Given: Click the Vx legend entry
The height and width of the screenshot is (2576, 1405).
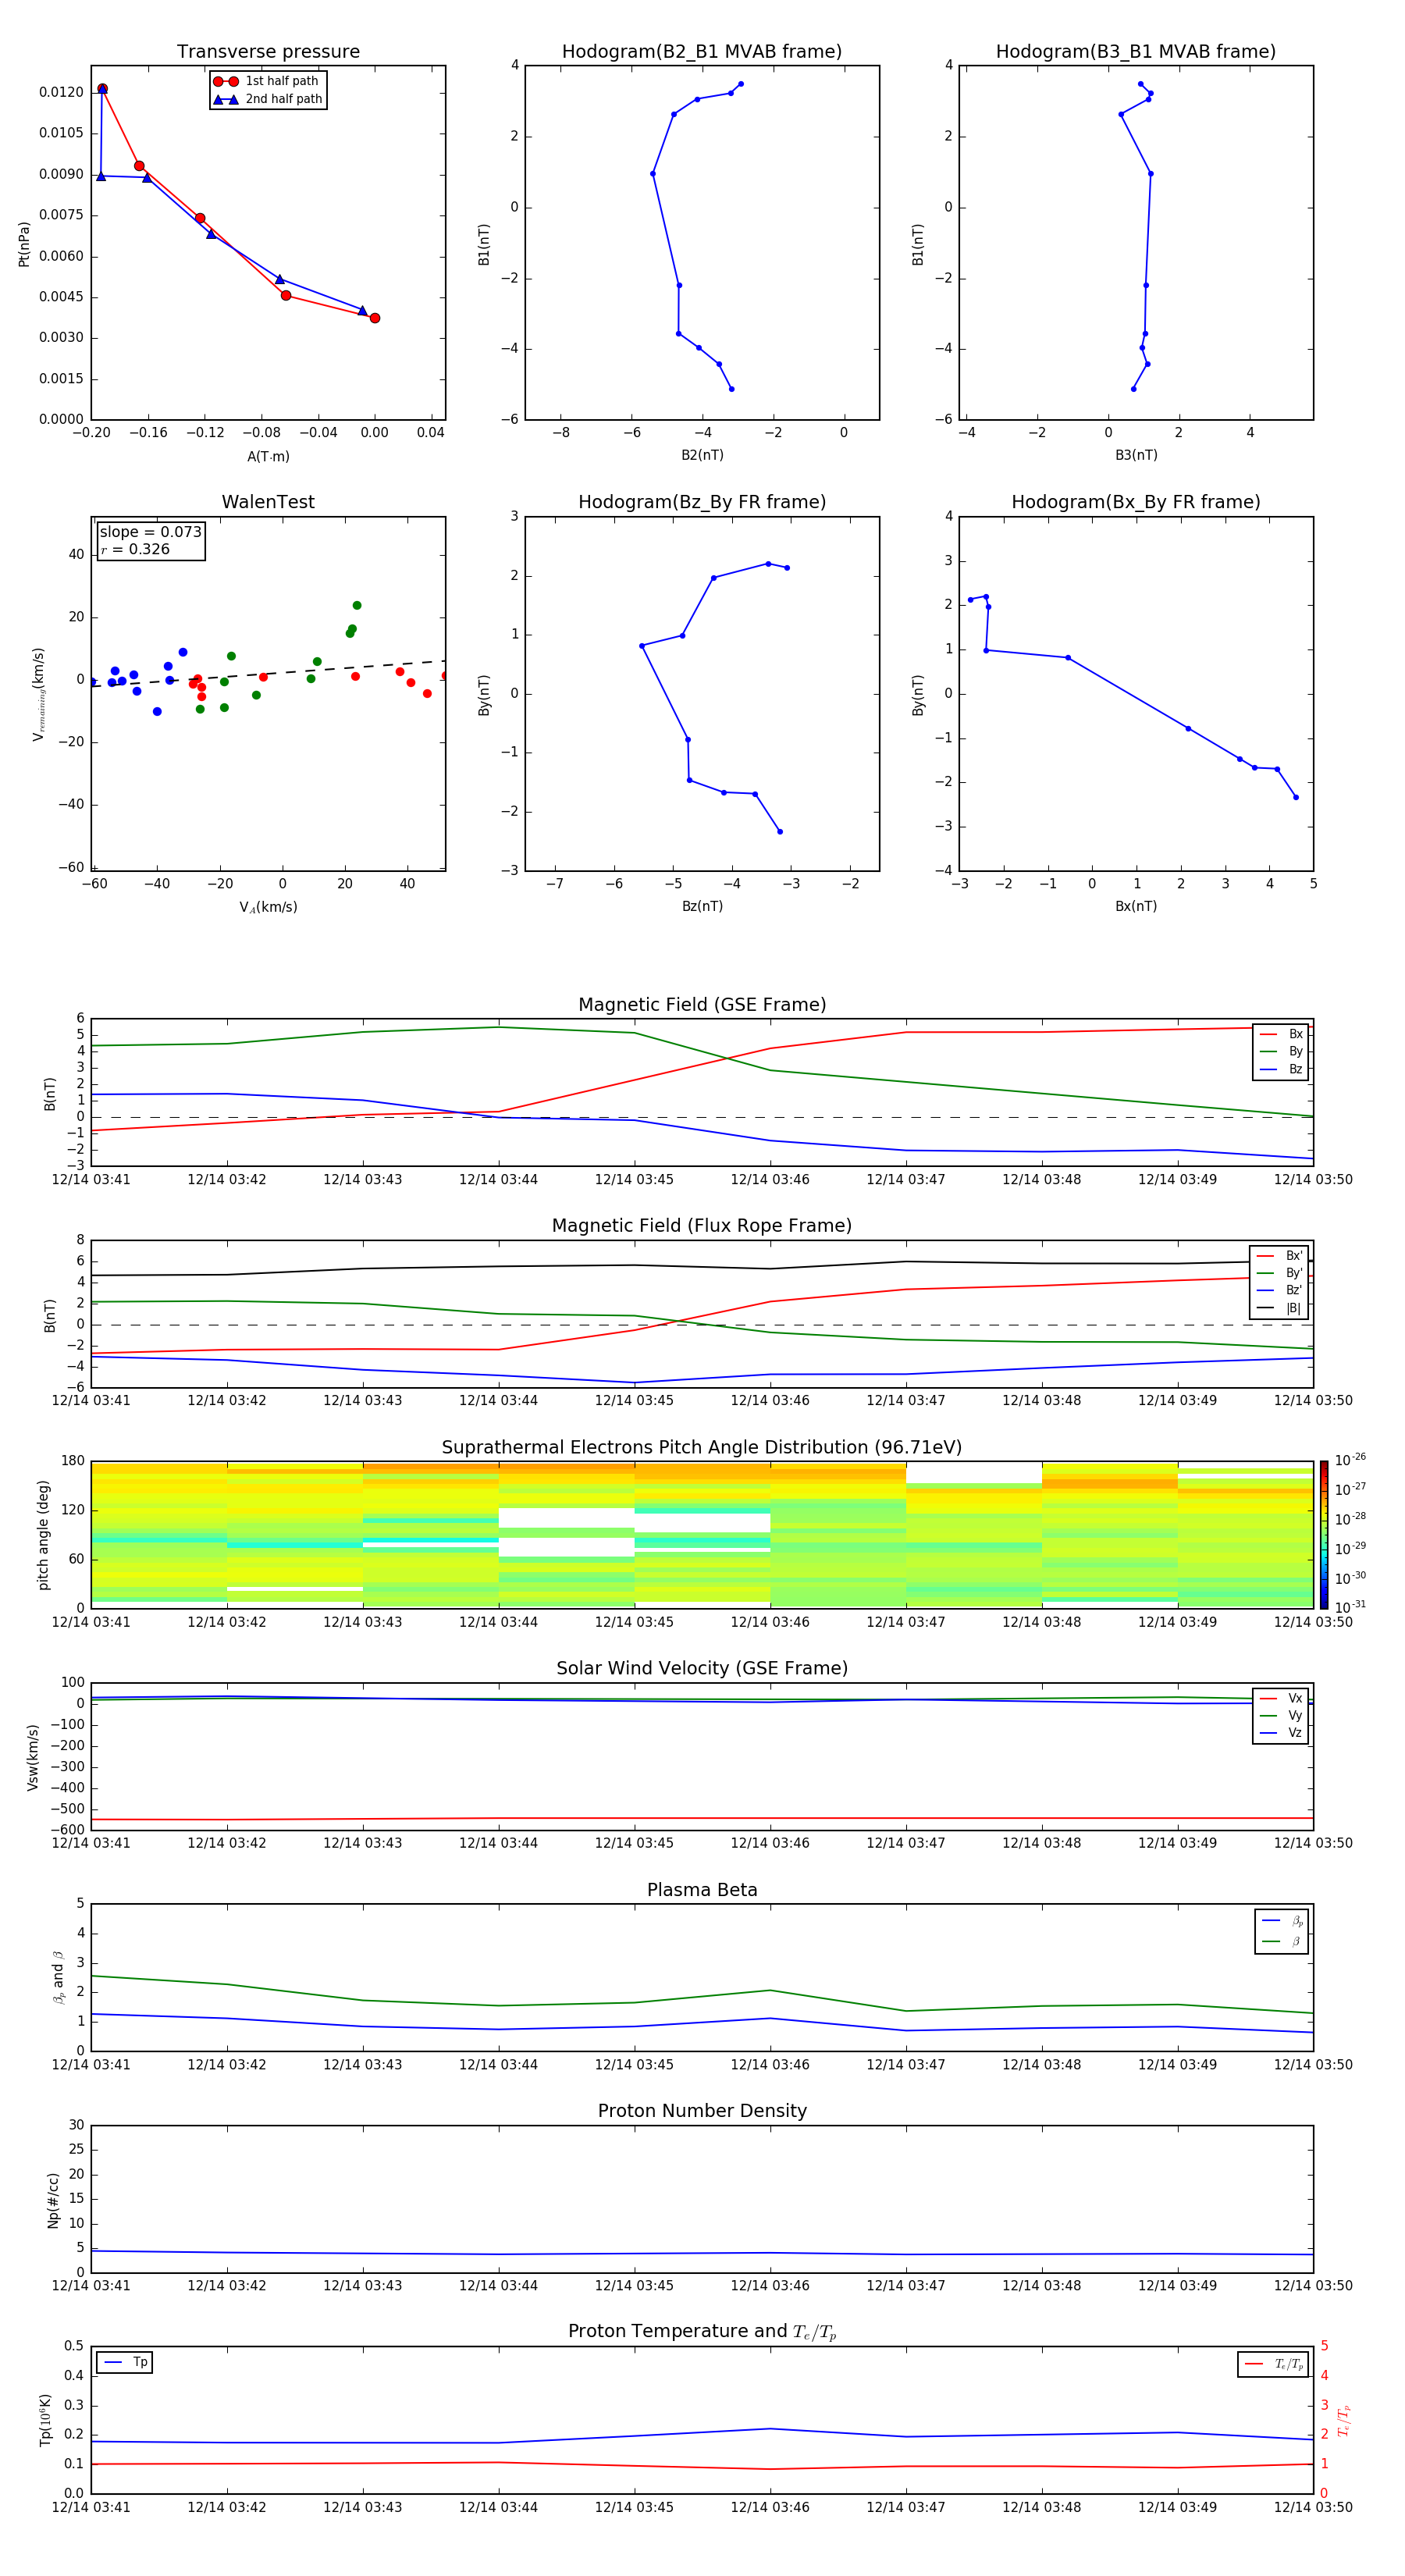Looking at the screenshot, I should pos(1281,1698).
